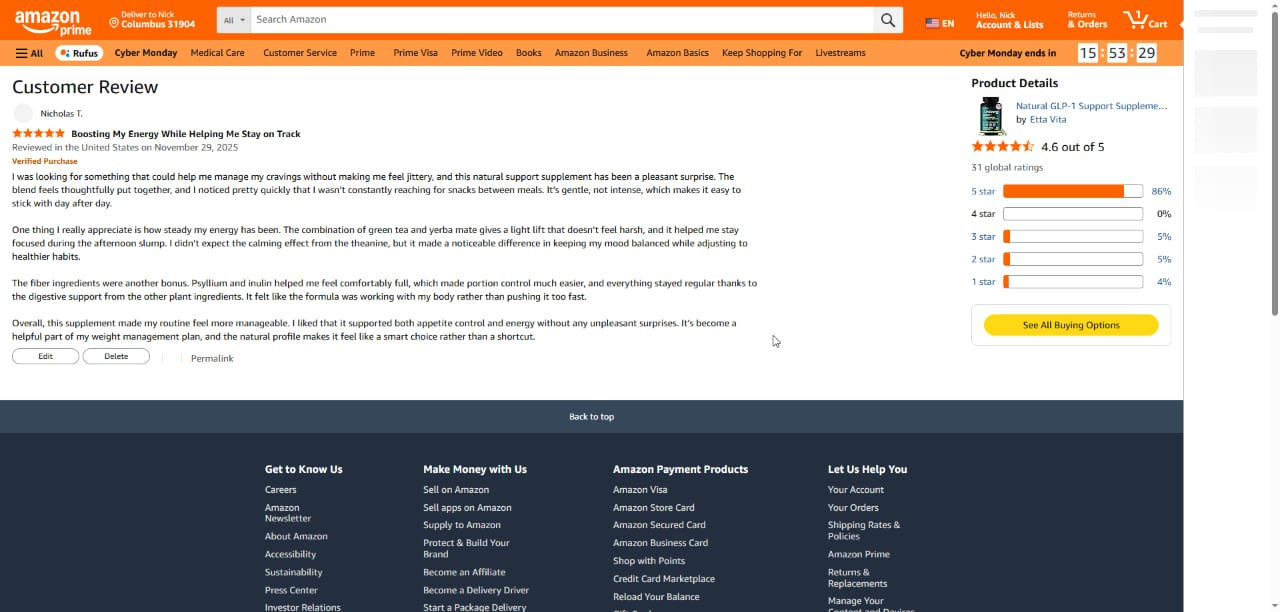Click Verified Purchase label
Screen dimensions: 1280x612
coord(45,161)
